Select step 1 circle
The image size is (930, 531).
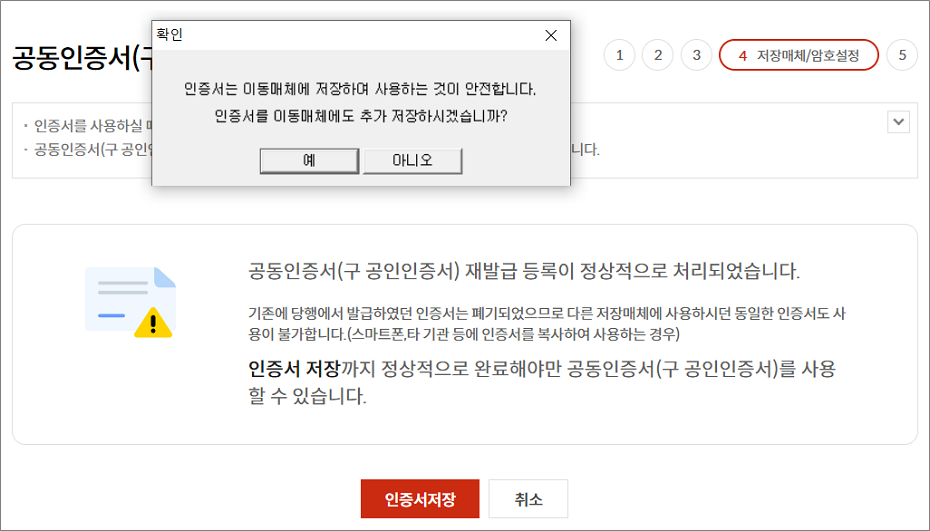click(619, 55)
